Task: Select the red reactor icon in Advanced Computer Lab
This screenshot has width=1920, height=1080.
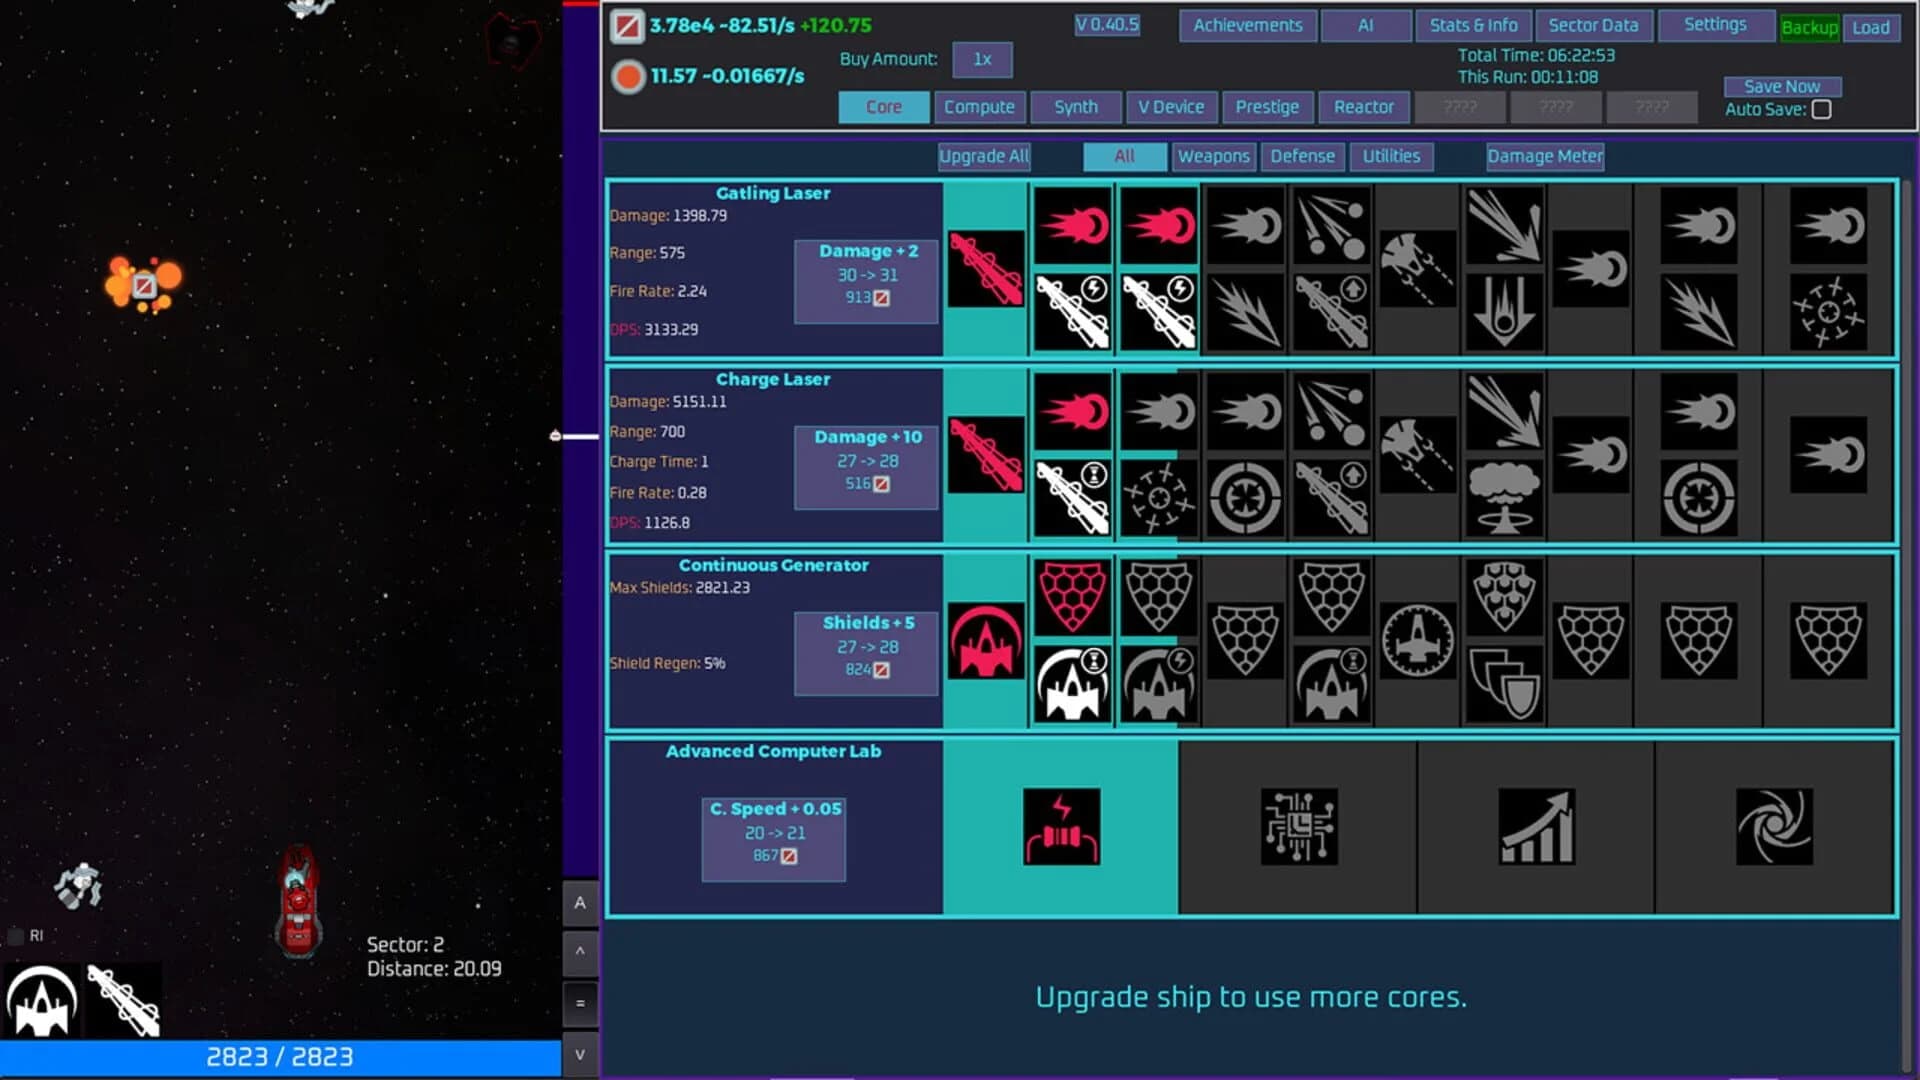Action: [x=1061, y=824]
